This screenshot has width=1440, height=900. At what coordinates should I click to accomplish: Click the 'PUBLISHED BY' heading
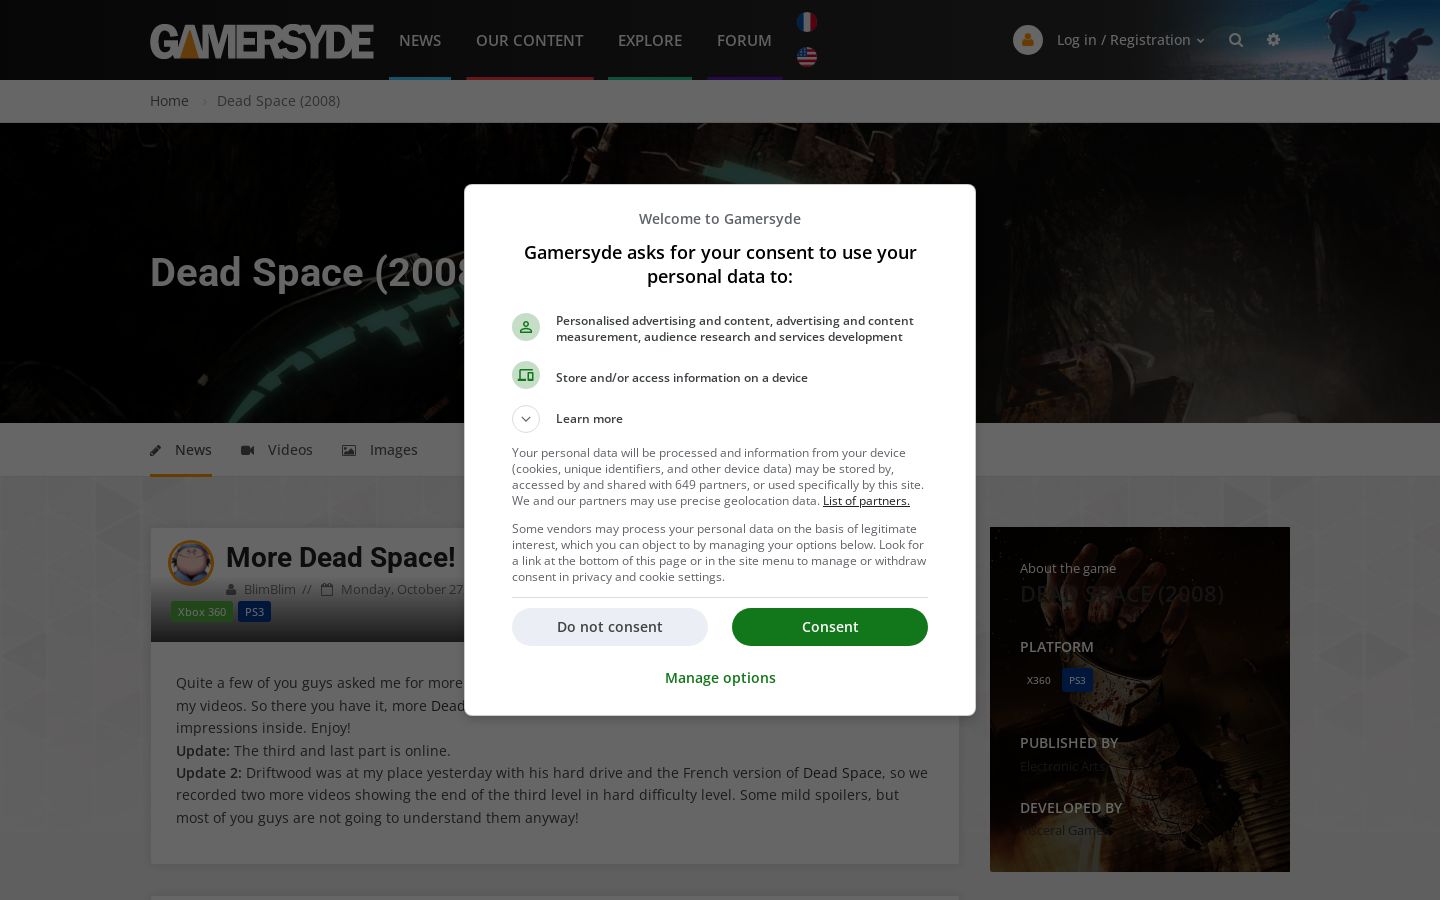pyautogui.click(x=1069, y=743)
